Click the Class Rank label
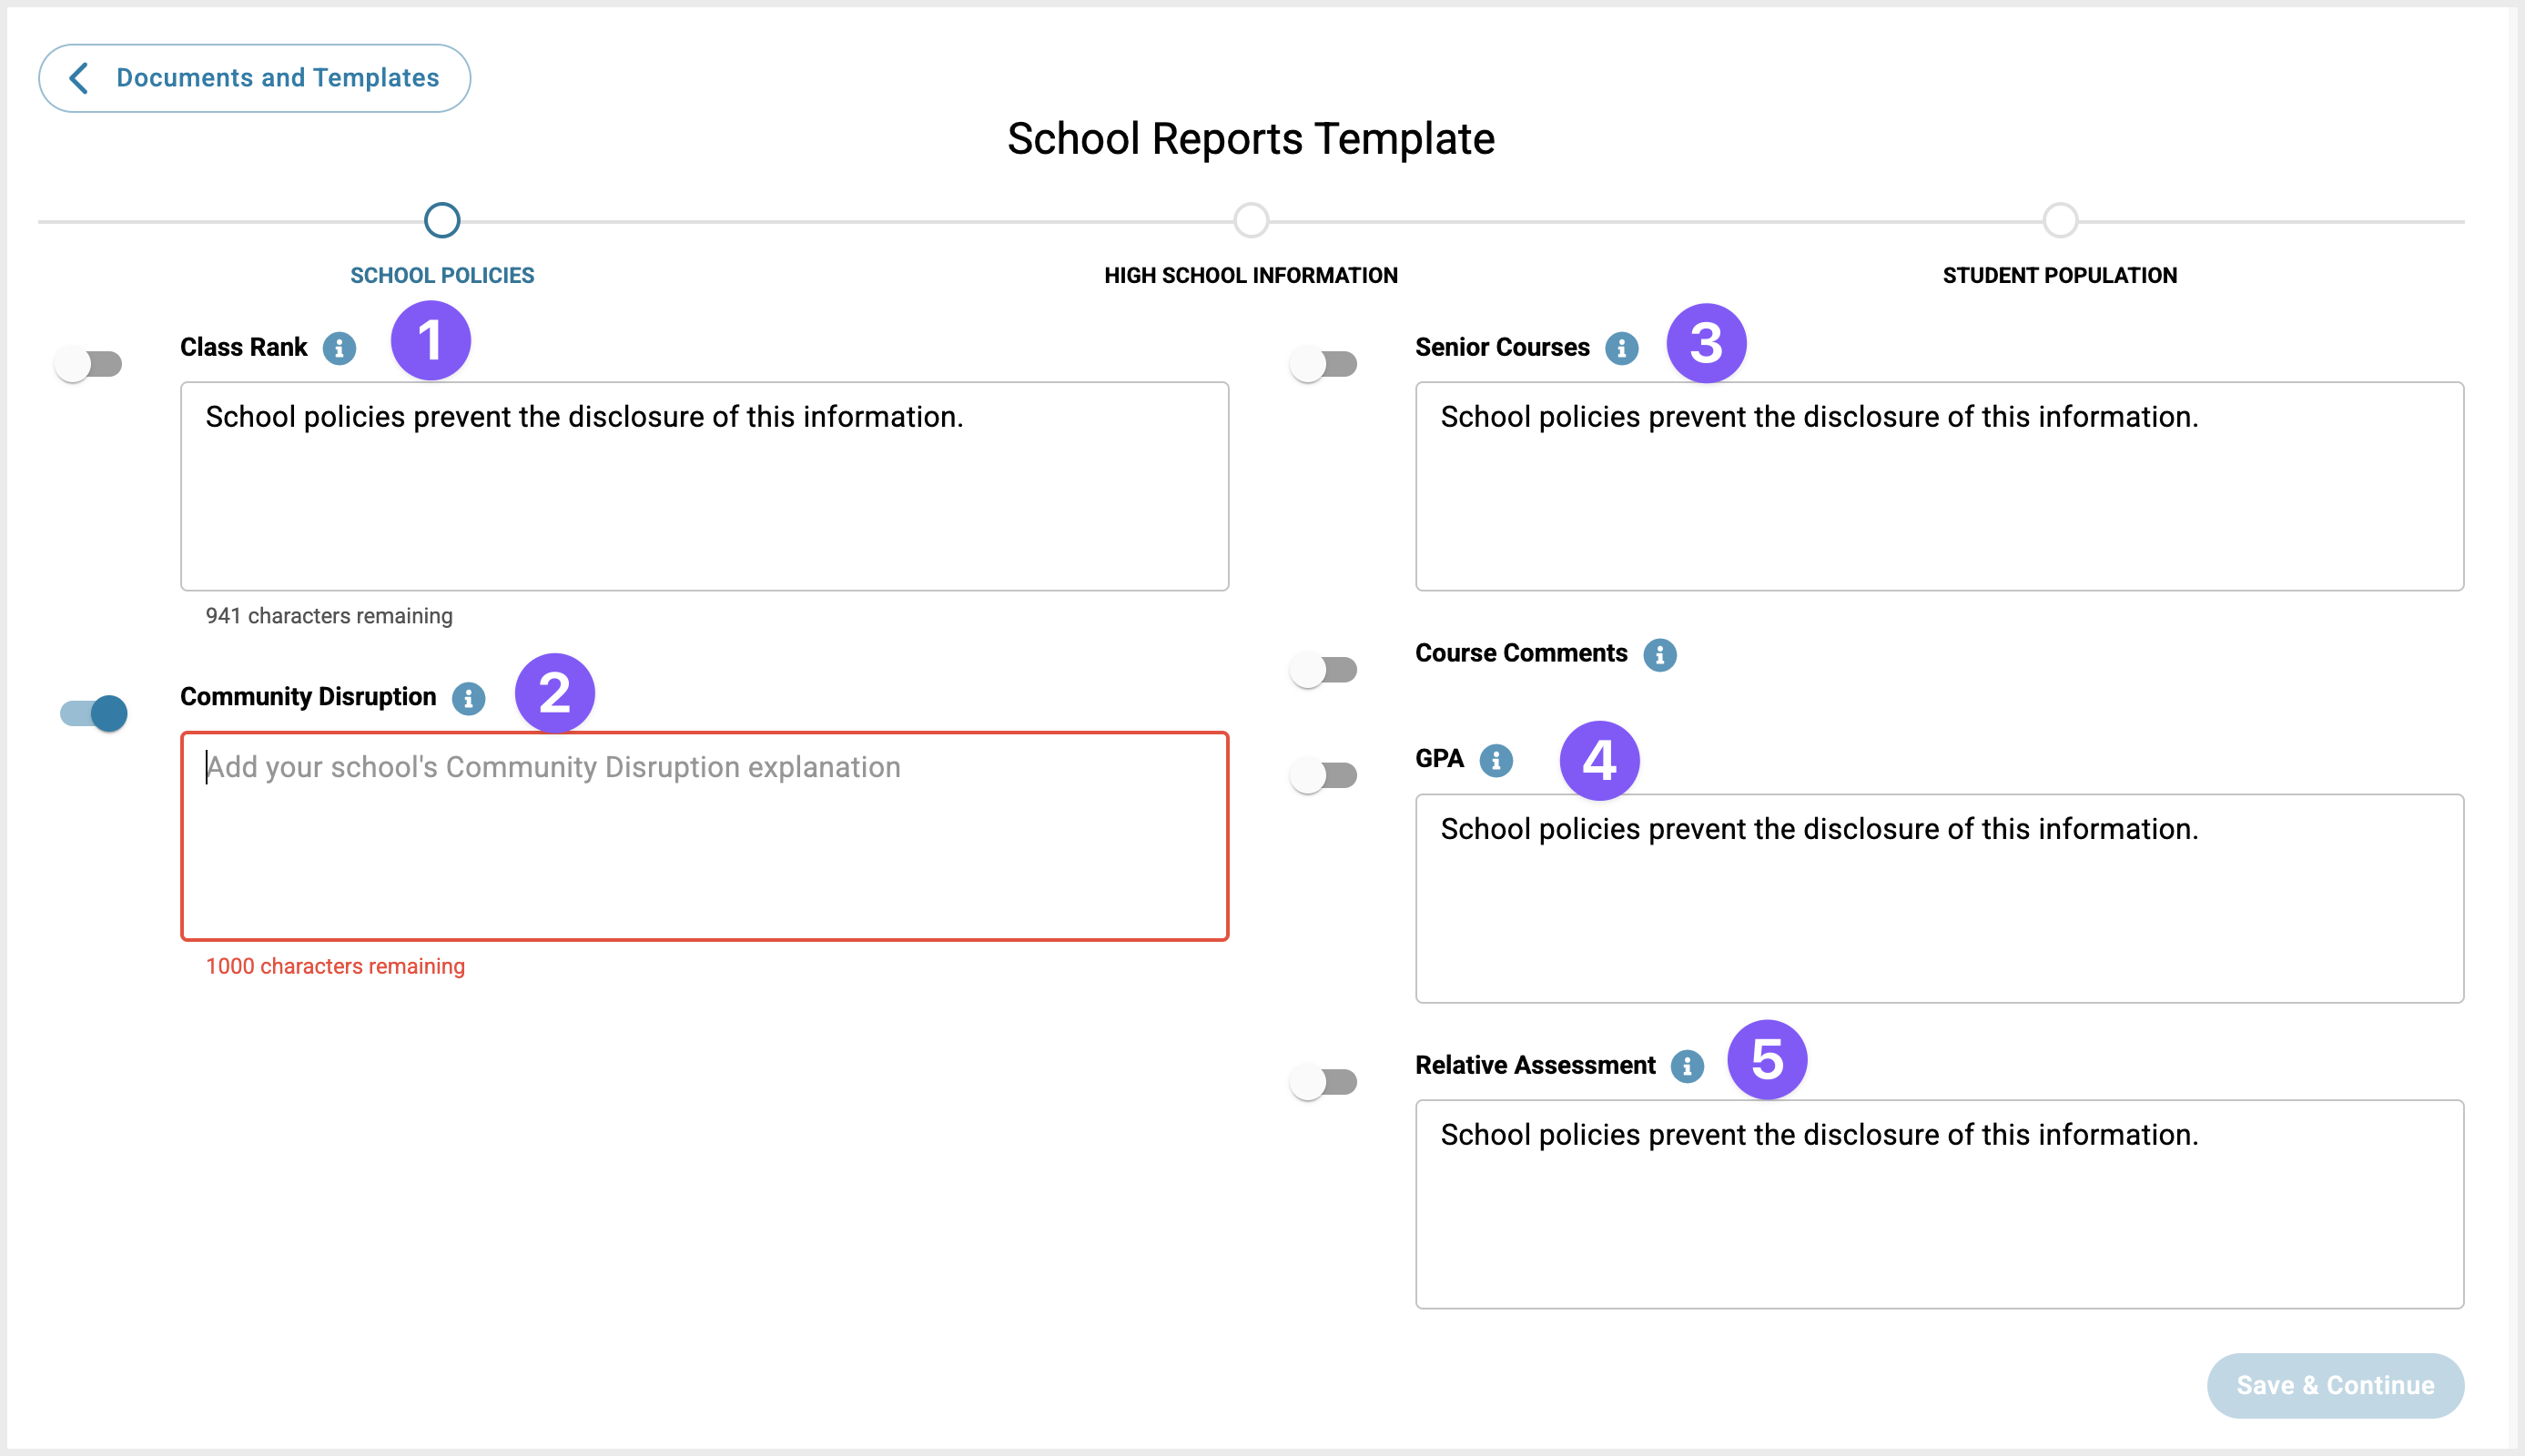 (243, 347)
